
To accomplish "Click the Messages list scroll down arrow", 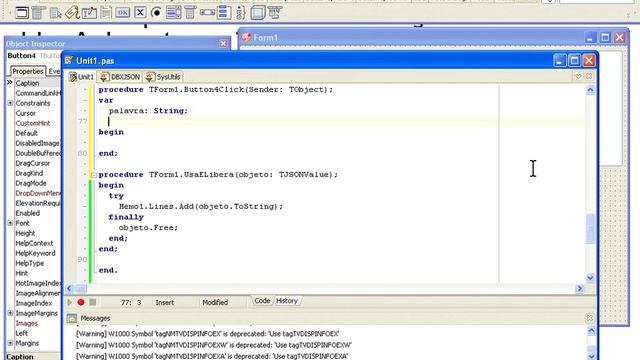I will [x=591, y=356].
